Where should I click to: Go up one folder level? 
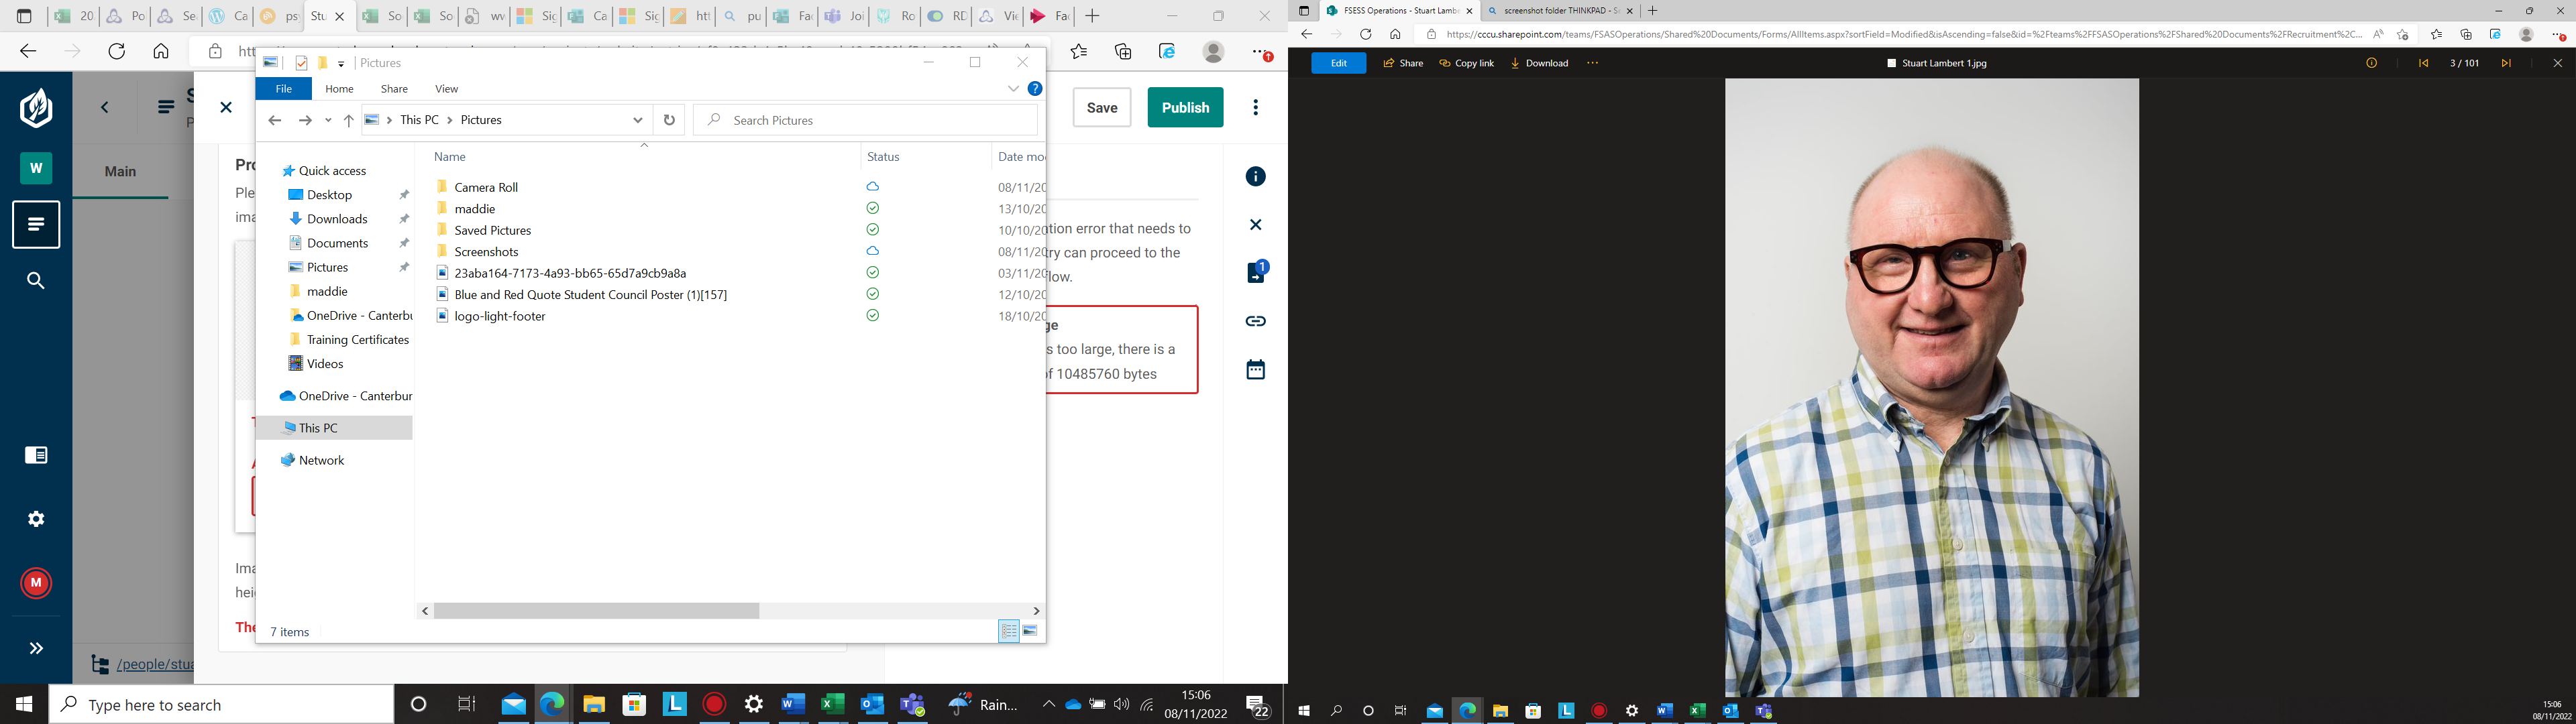(x=348, y=120)
